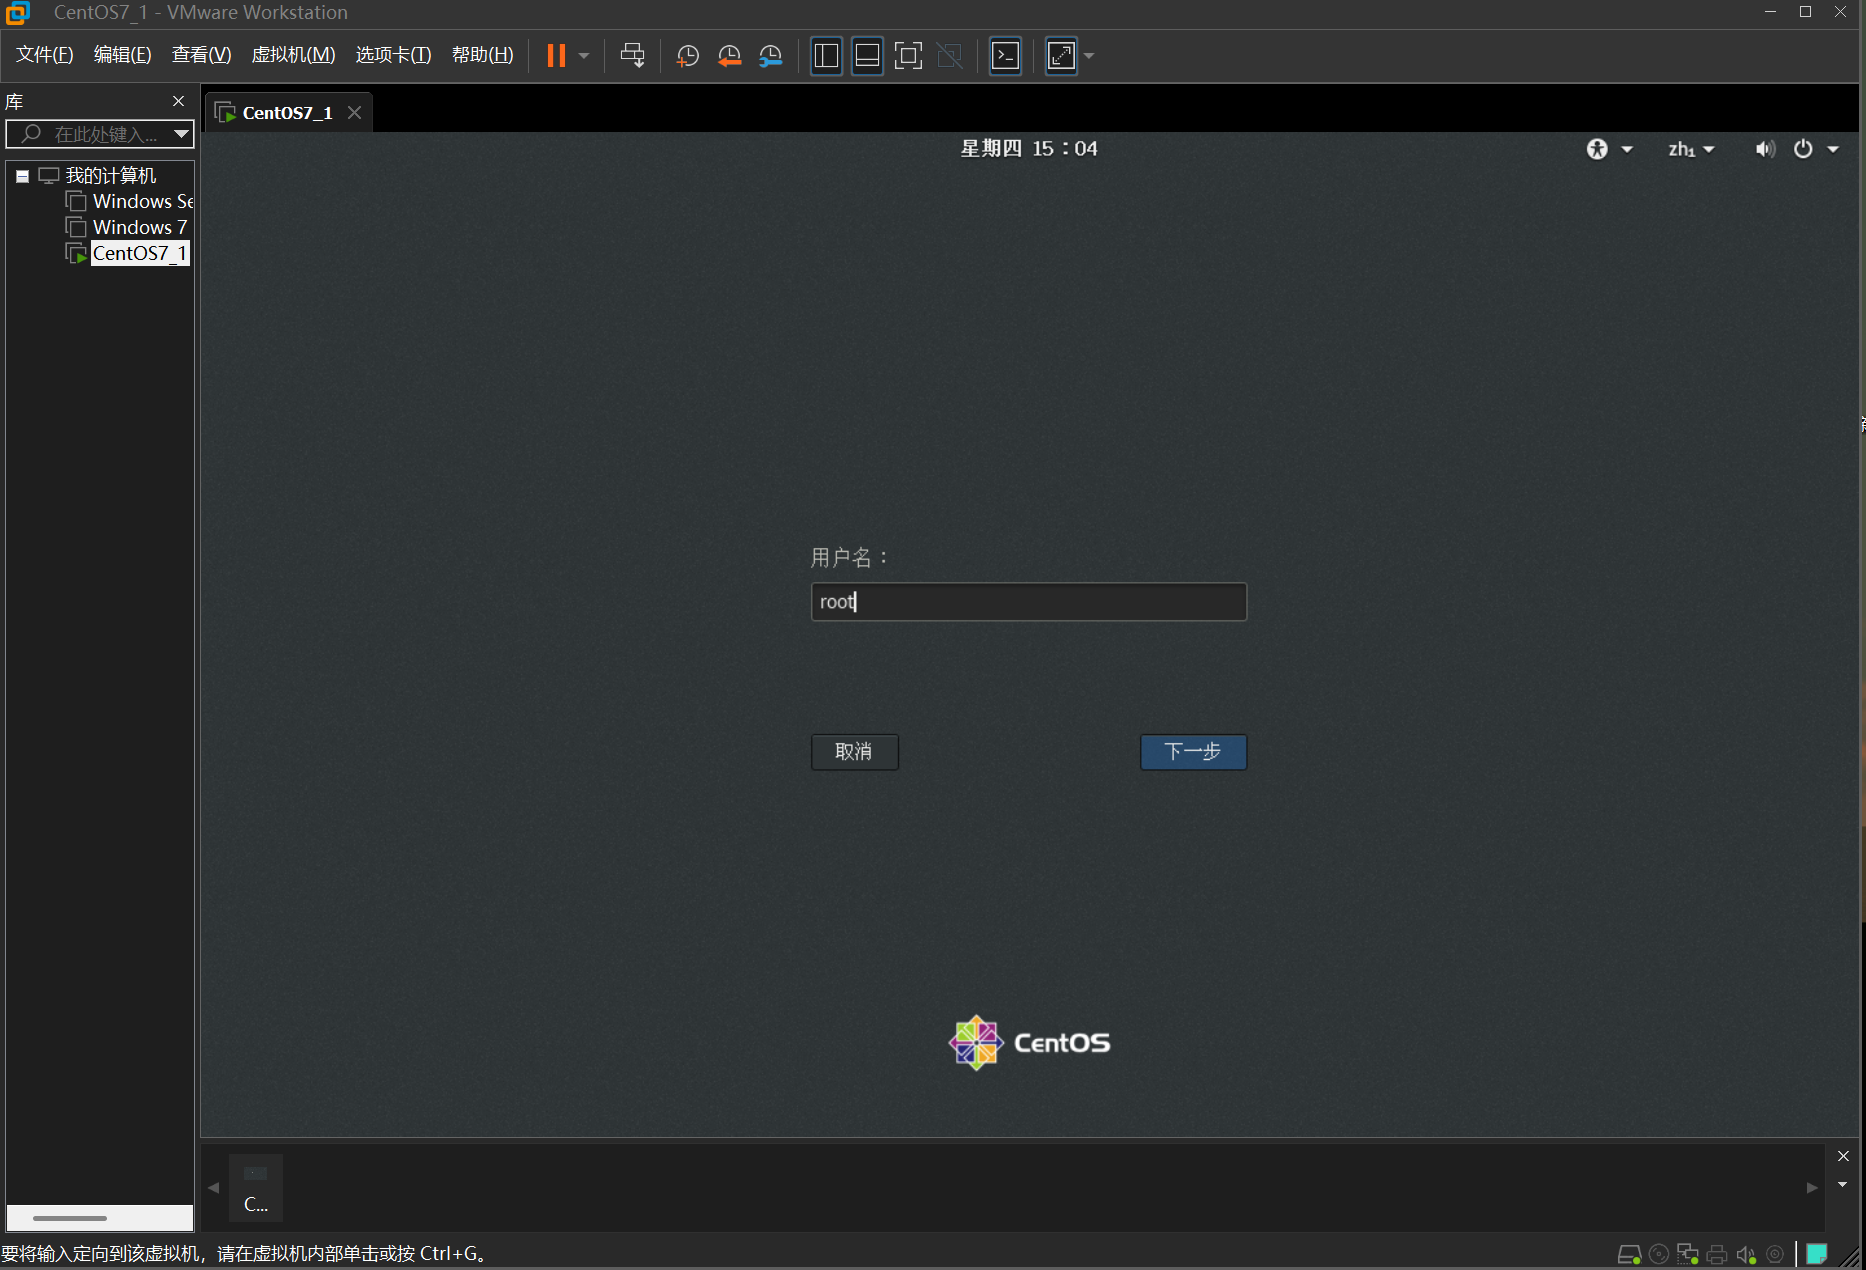Select the C... thumbnail in the thumbnail bar
The height and width of the screenshot is (1270, 1866).
coord(256,1187)
